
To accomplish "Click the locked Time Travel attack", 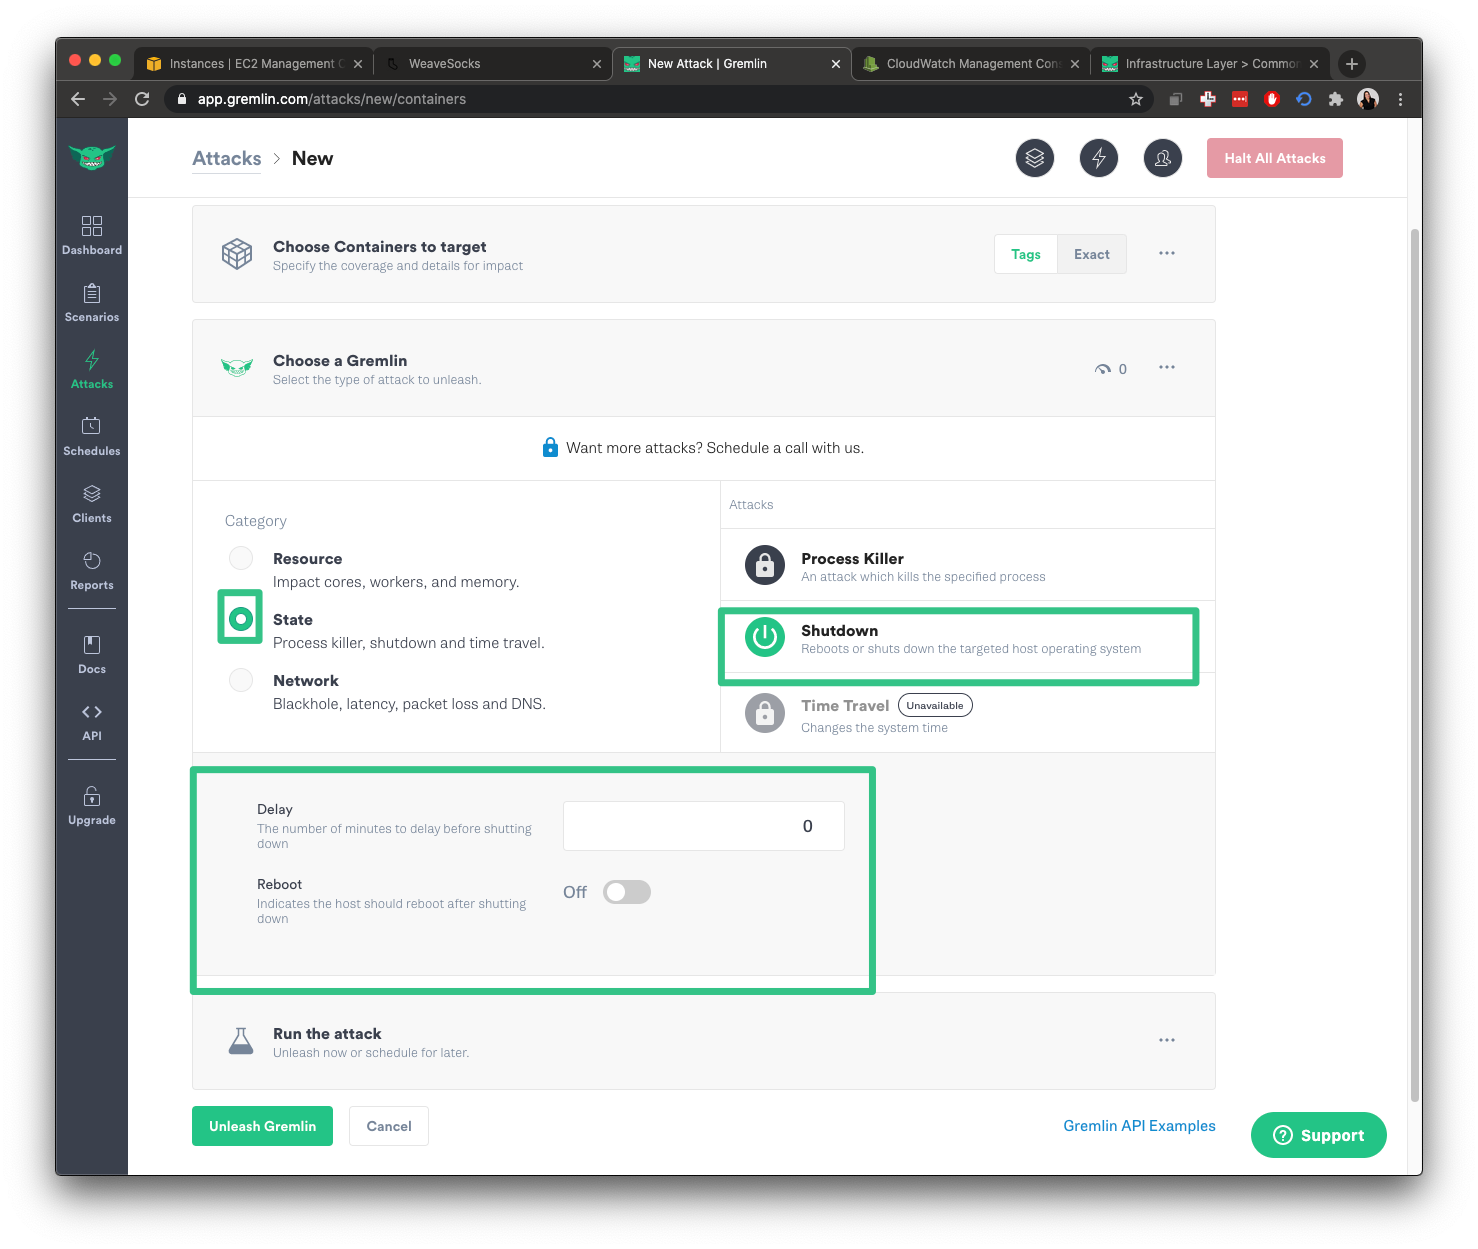I will [967, 714].
